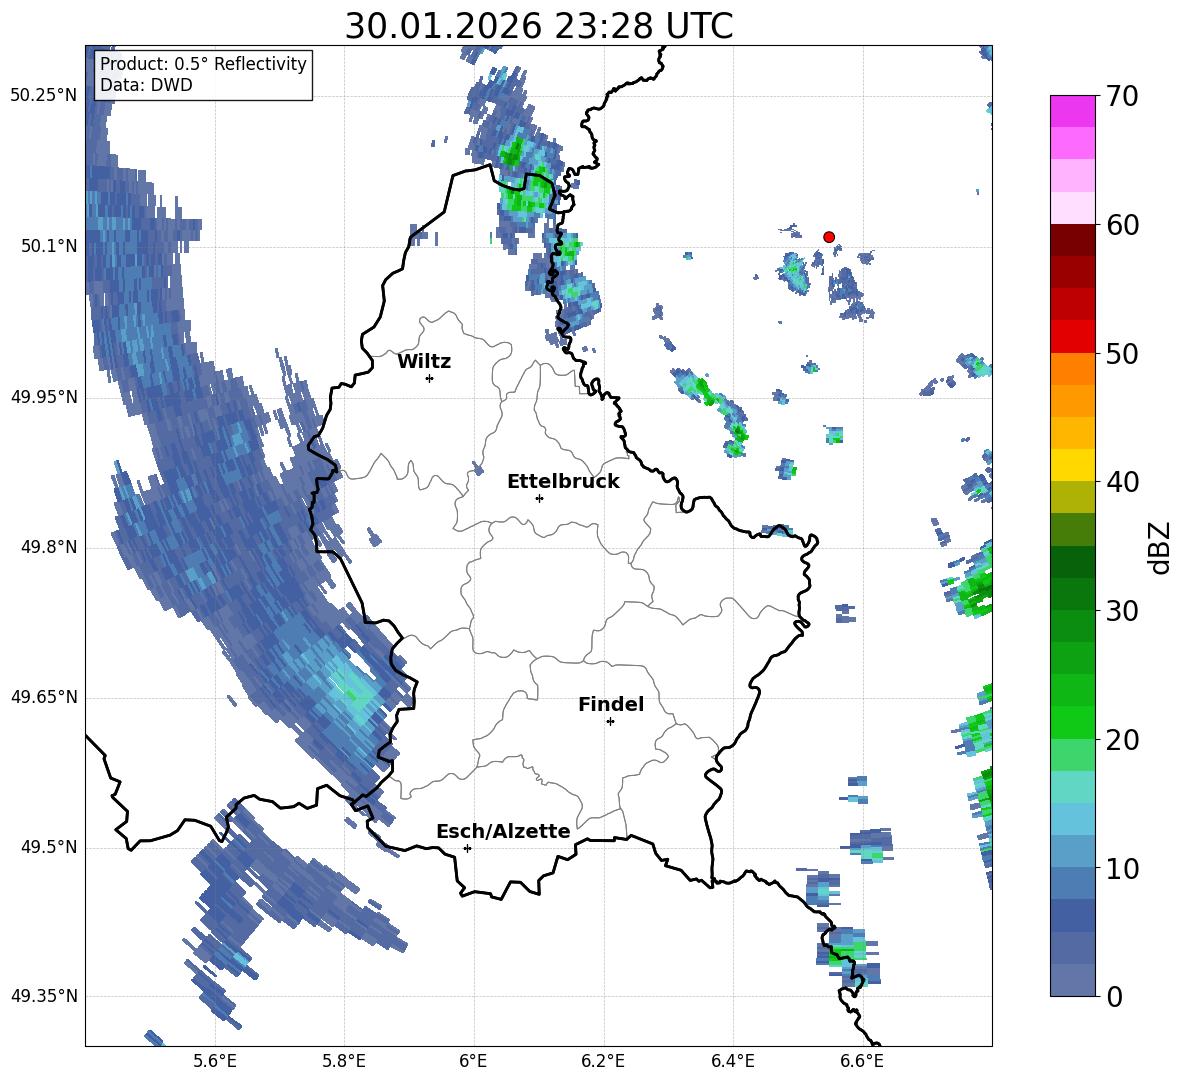
Task: Click the 6.6°E longitude label
Action: 862,1061
